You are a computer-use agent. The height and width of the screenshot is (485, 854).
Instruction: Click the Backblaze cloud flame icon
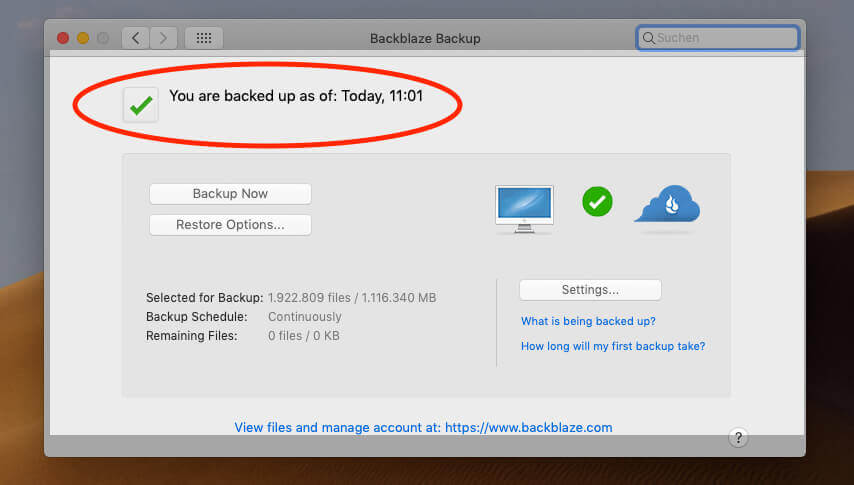667,207
